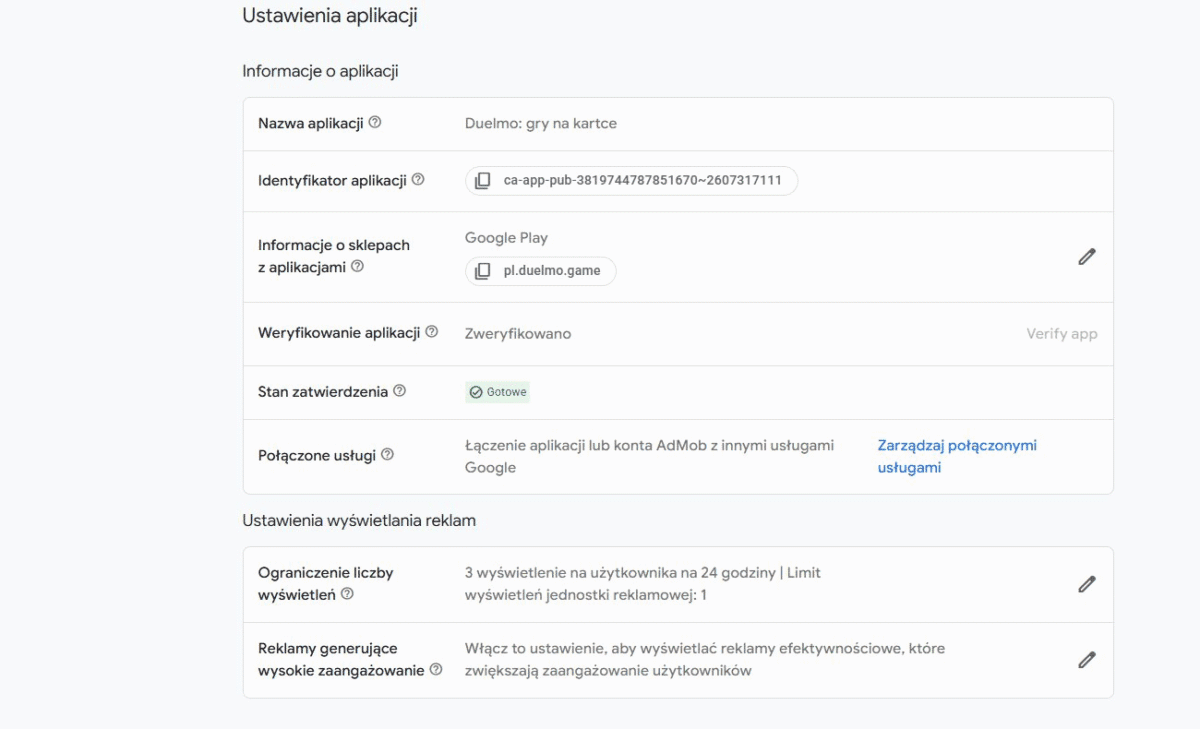This screenshot has width=1200, height=729.
Task: Show help tooltip for Połączone usługi
Action: [387, 455]
